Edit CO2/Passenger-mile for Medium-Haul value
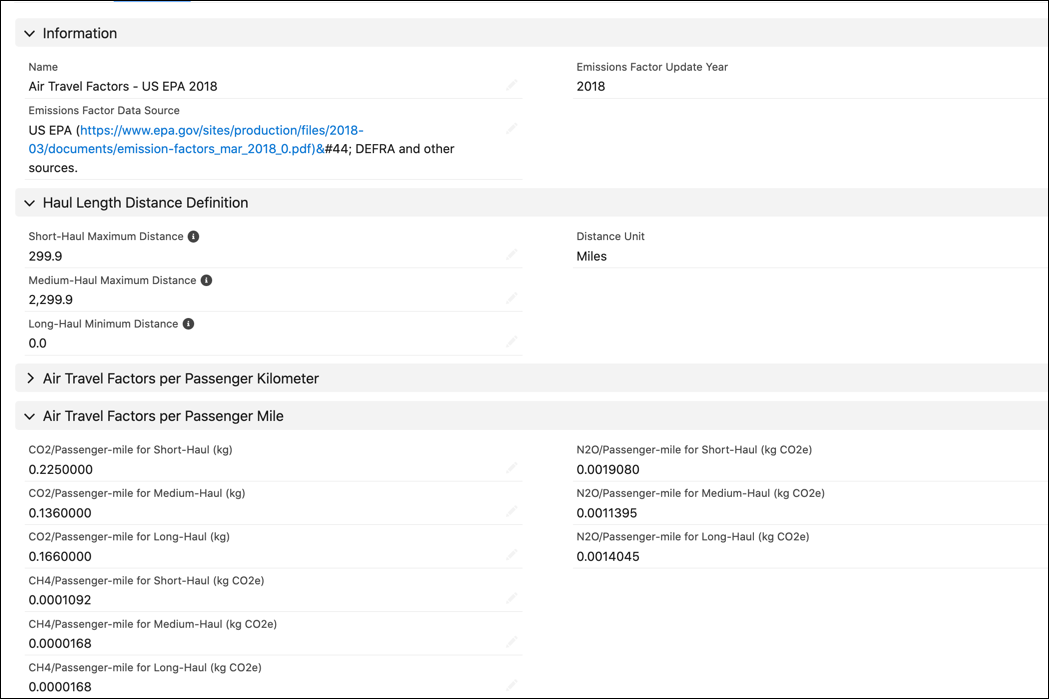Image resolution: width=1049 pixels, height=699 pixels. 512,512
